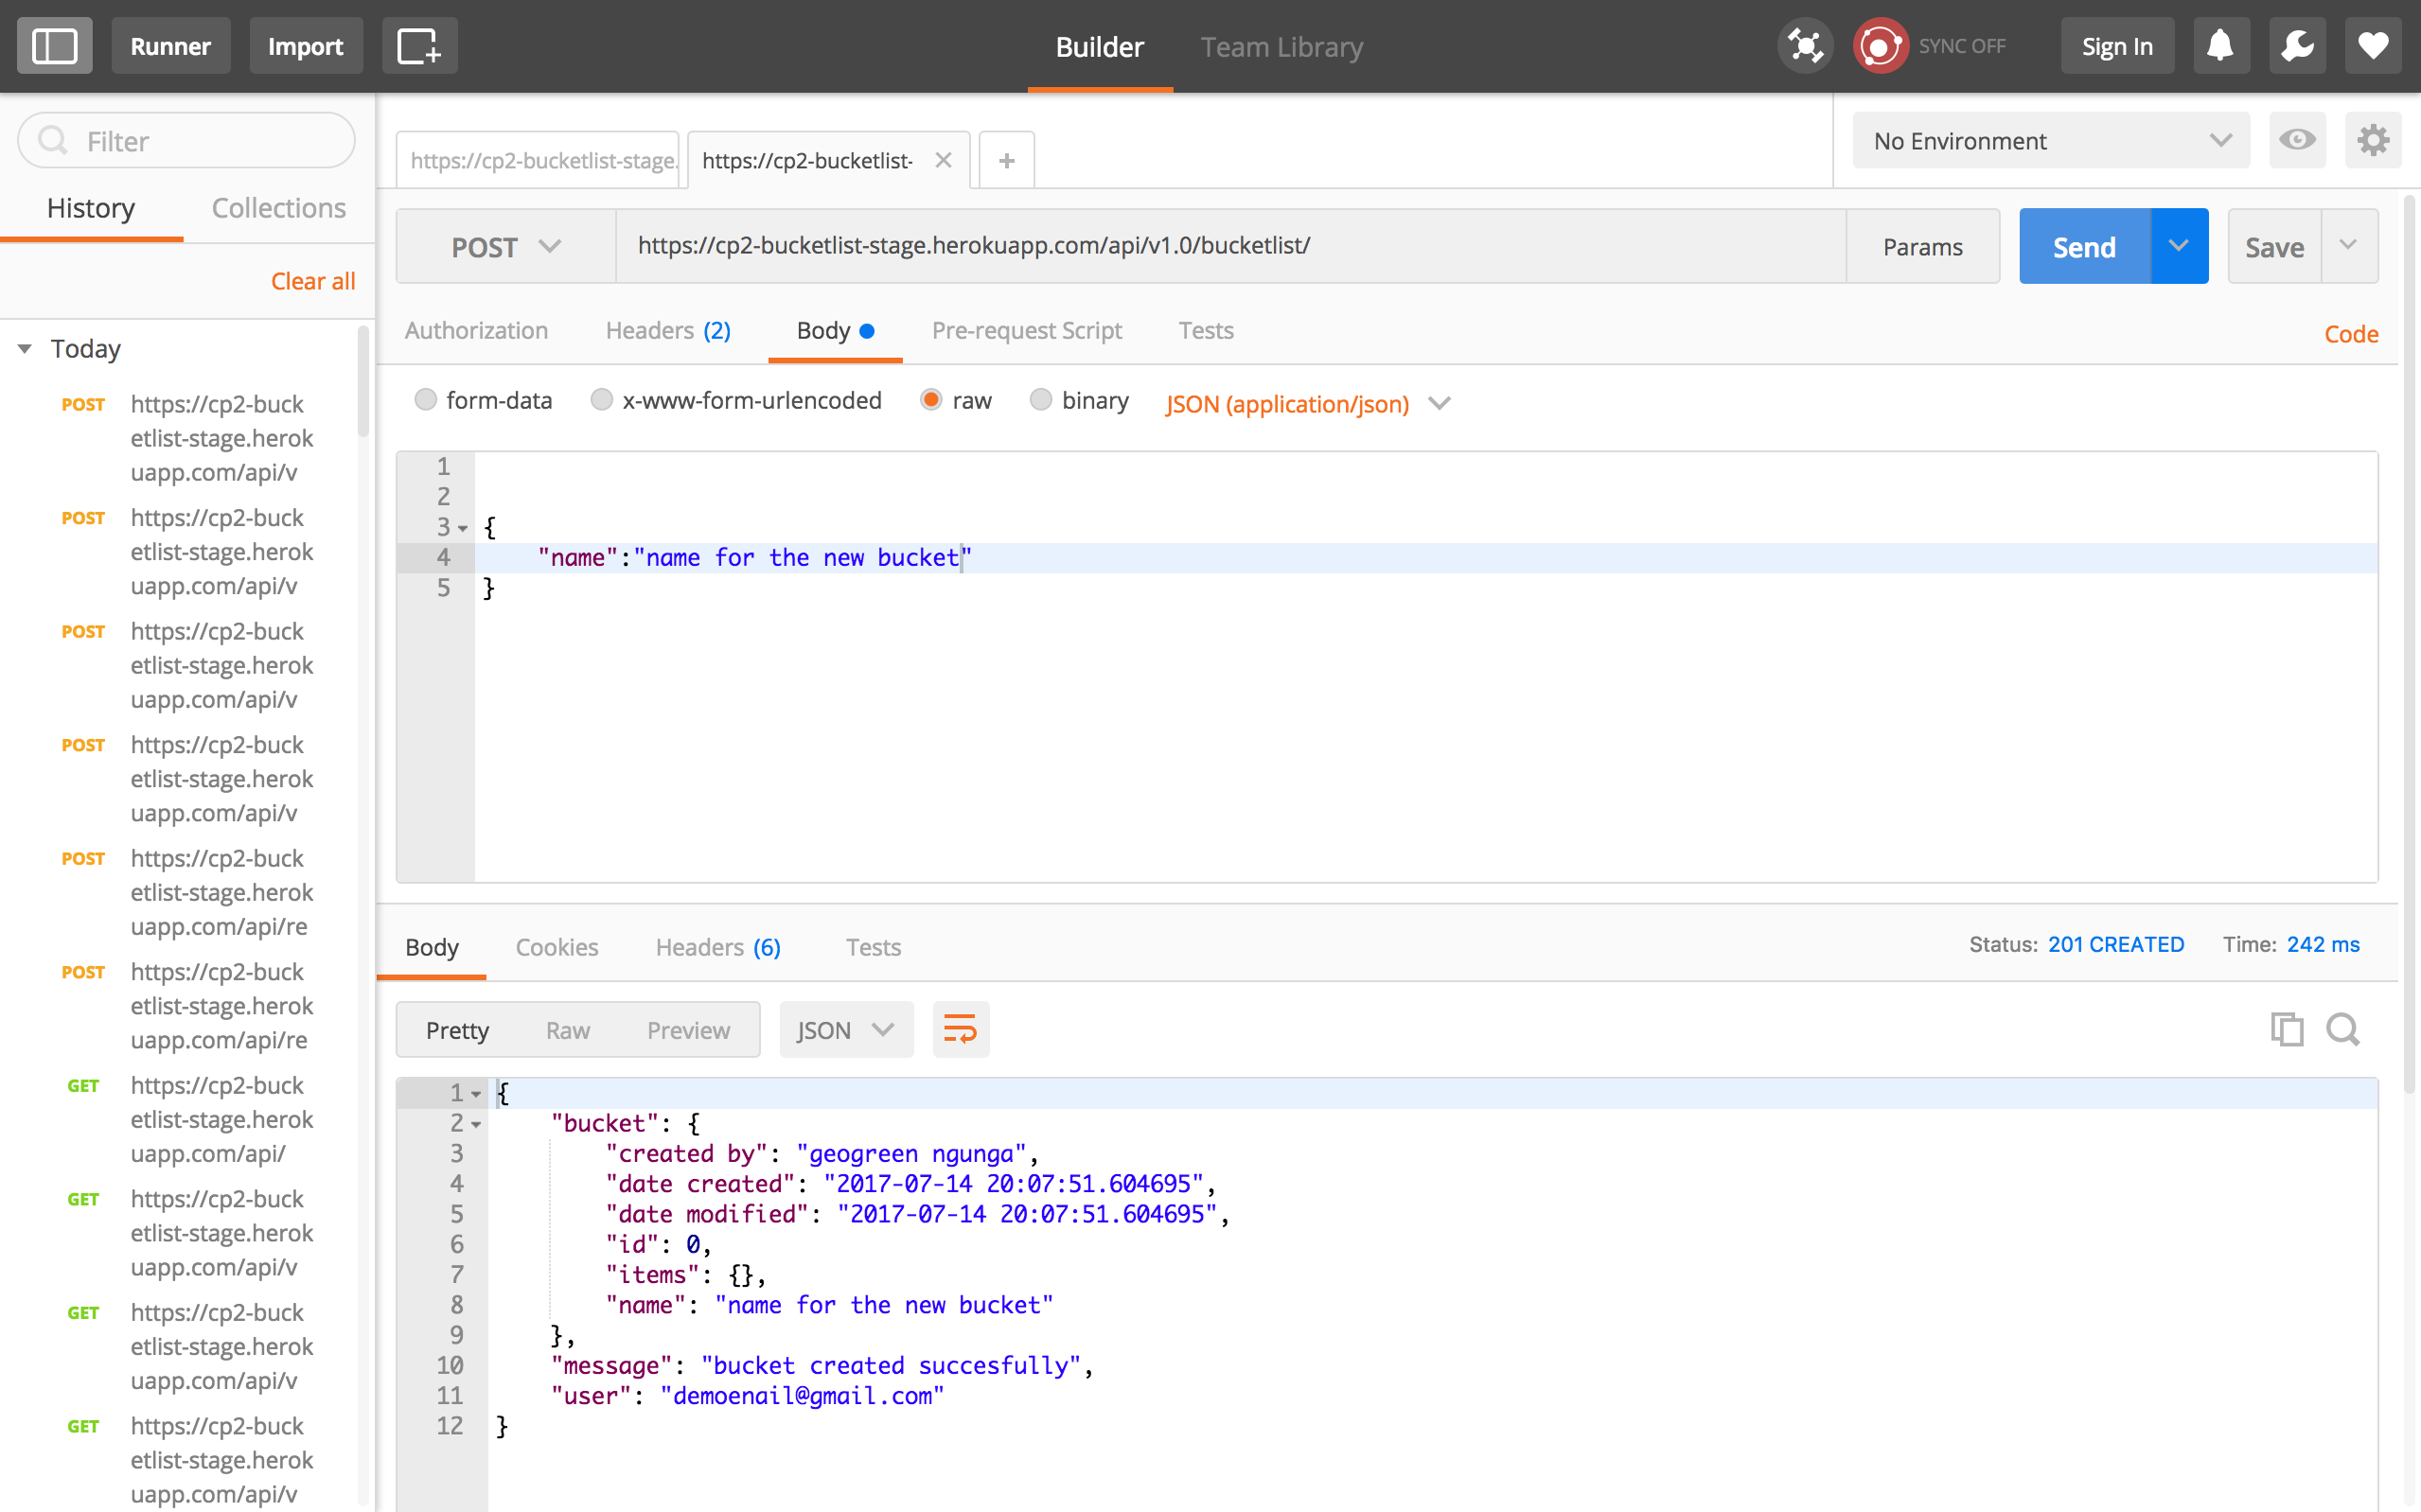Click the environment settings gear icon

tap(2374, 139)
